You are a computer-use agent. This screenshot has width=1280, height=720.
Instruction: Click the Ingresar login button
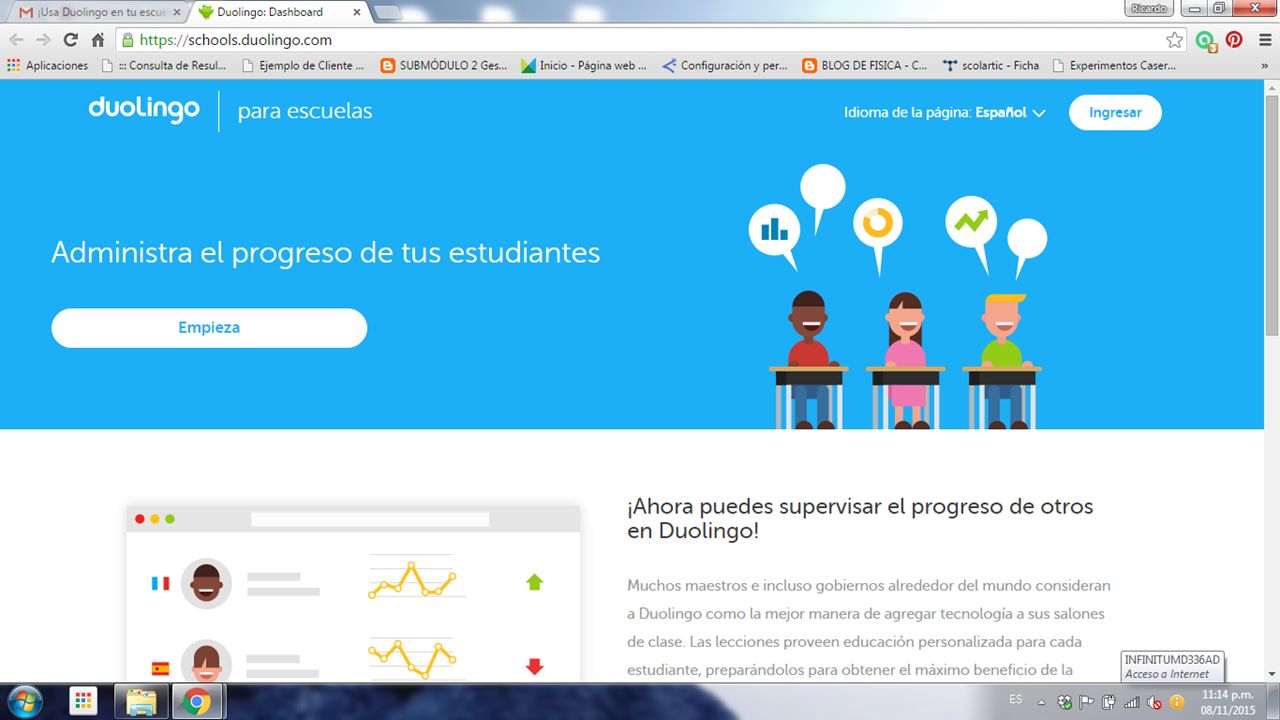coord(1115,113)
